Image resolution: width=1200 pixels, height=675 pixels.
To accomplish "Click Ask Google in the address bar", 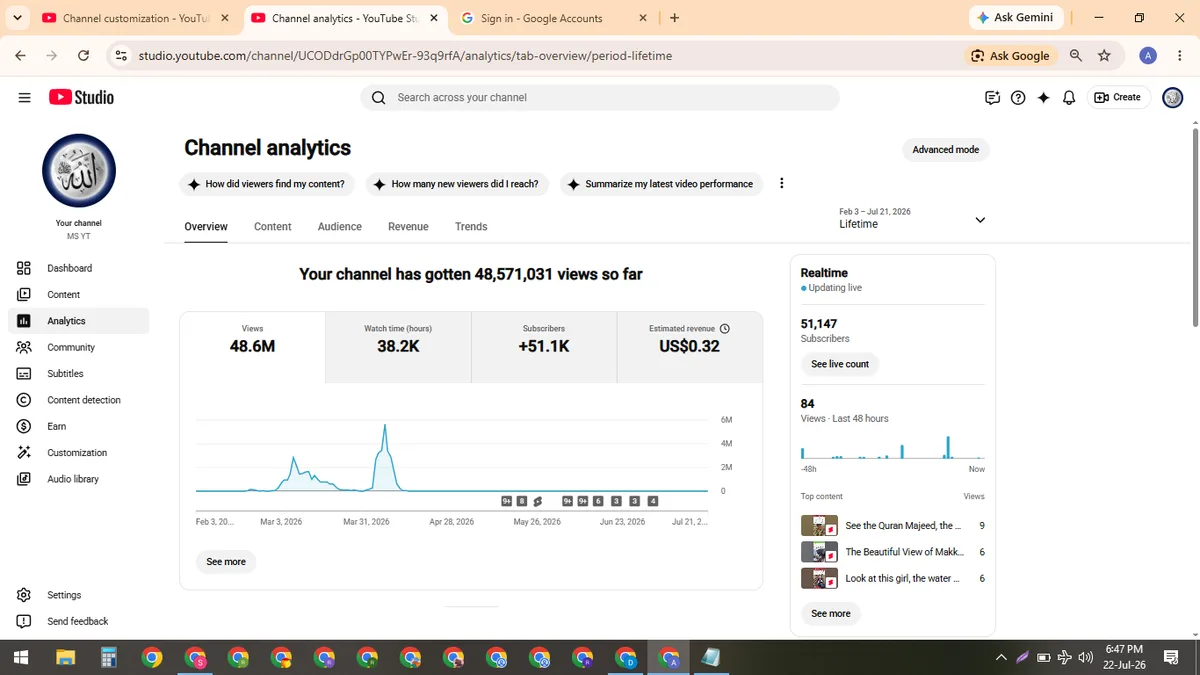I will tap(1010, 56).
